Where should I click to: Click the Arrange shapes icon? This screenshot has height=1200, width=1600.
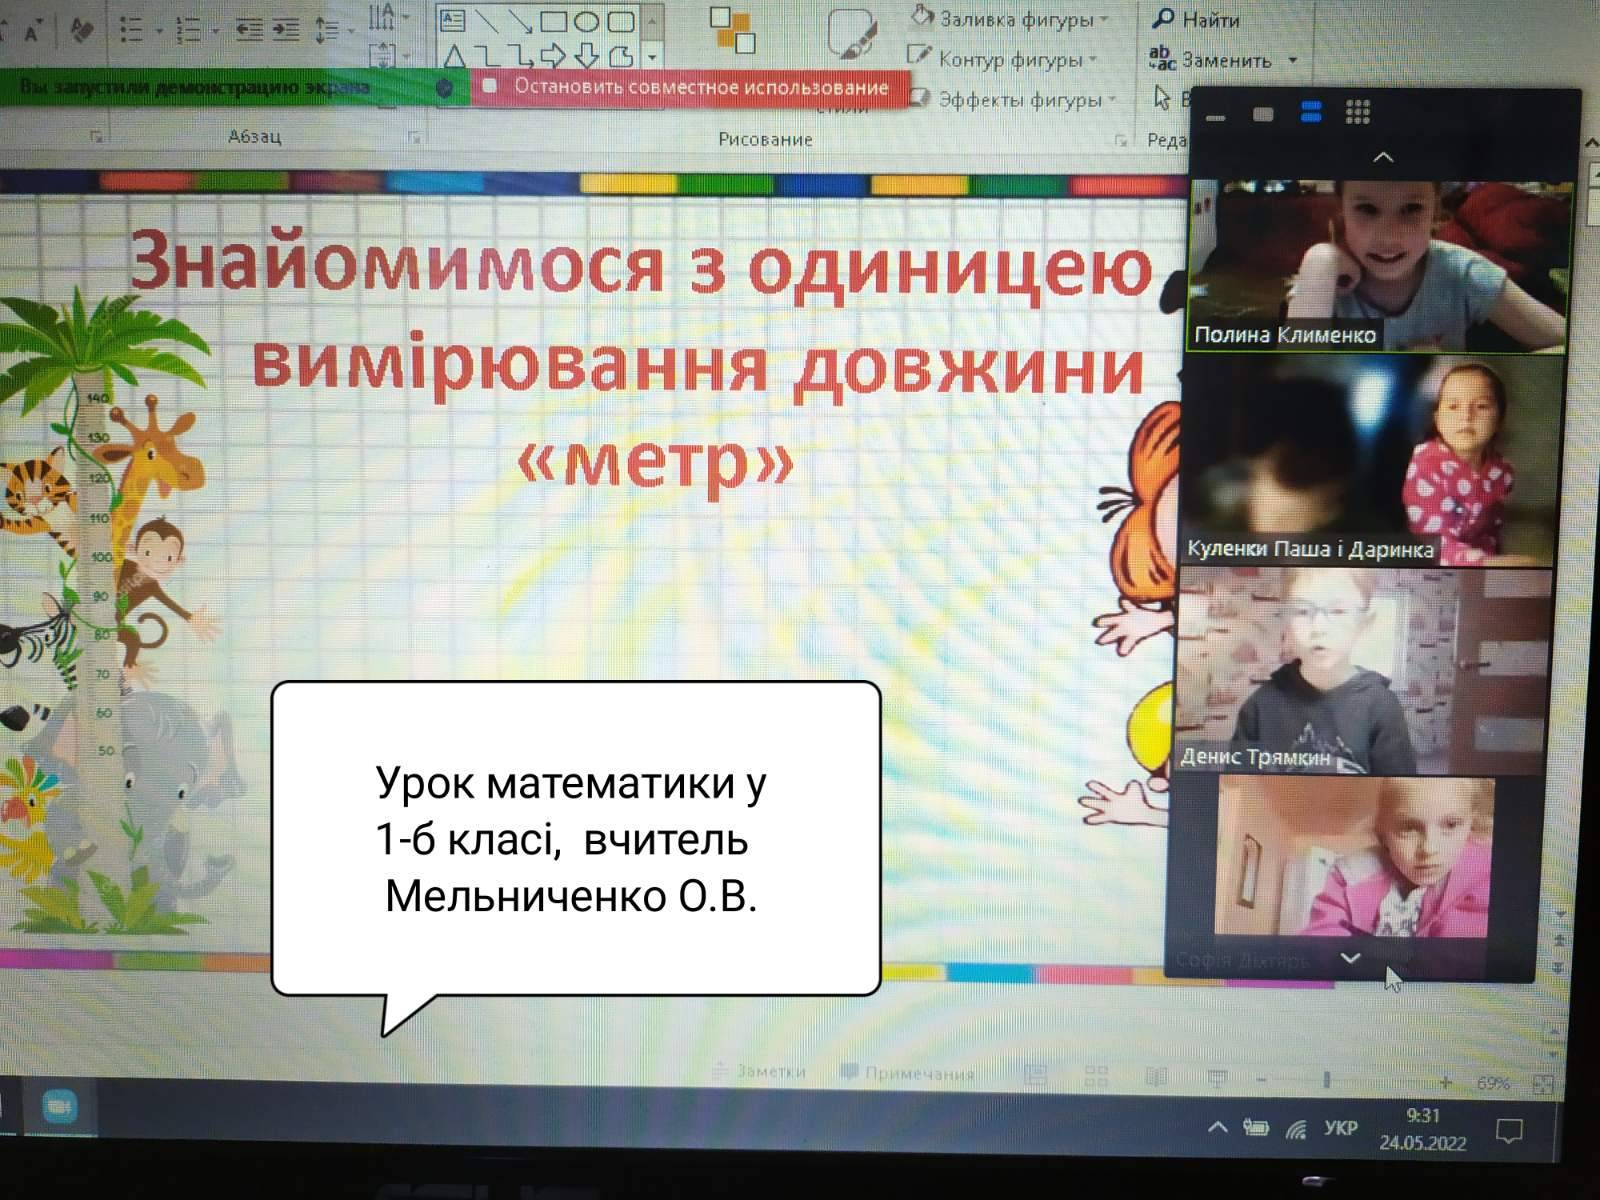coord(732,30)
